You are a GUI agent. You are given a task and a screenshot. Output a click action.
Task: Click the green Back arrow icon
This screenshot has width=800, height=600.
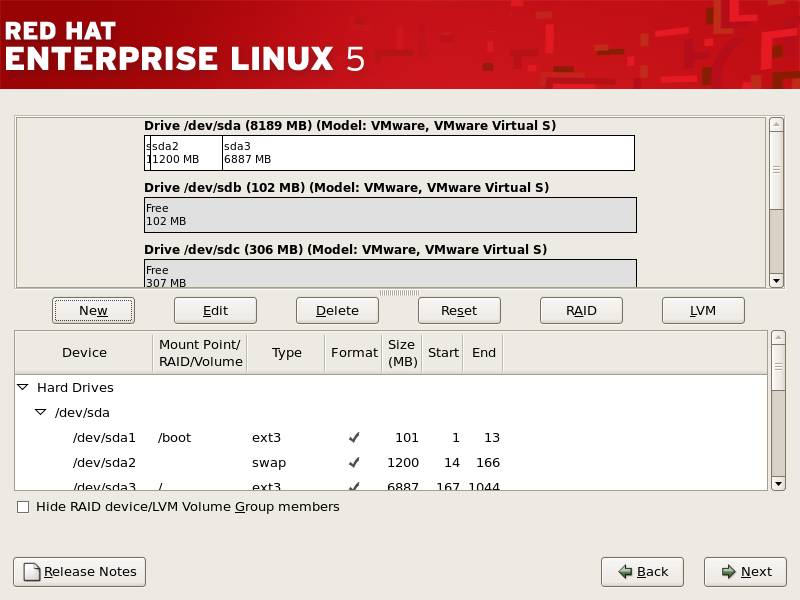[625, 571]
